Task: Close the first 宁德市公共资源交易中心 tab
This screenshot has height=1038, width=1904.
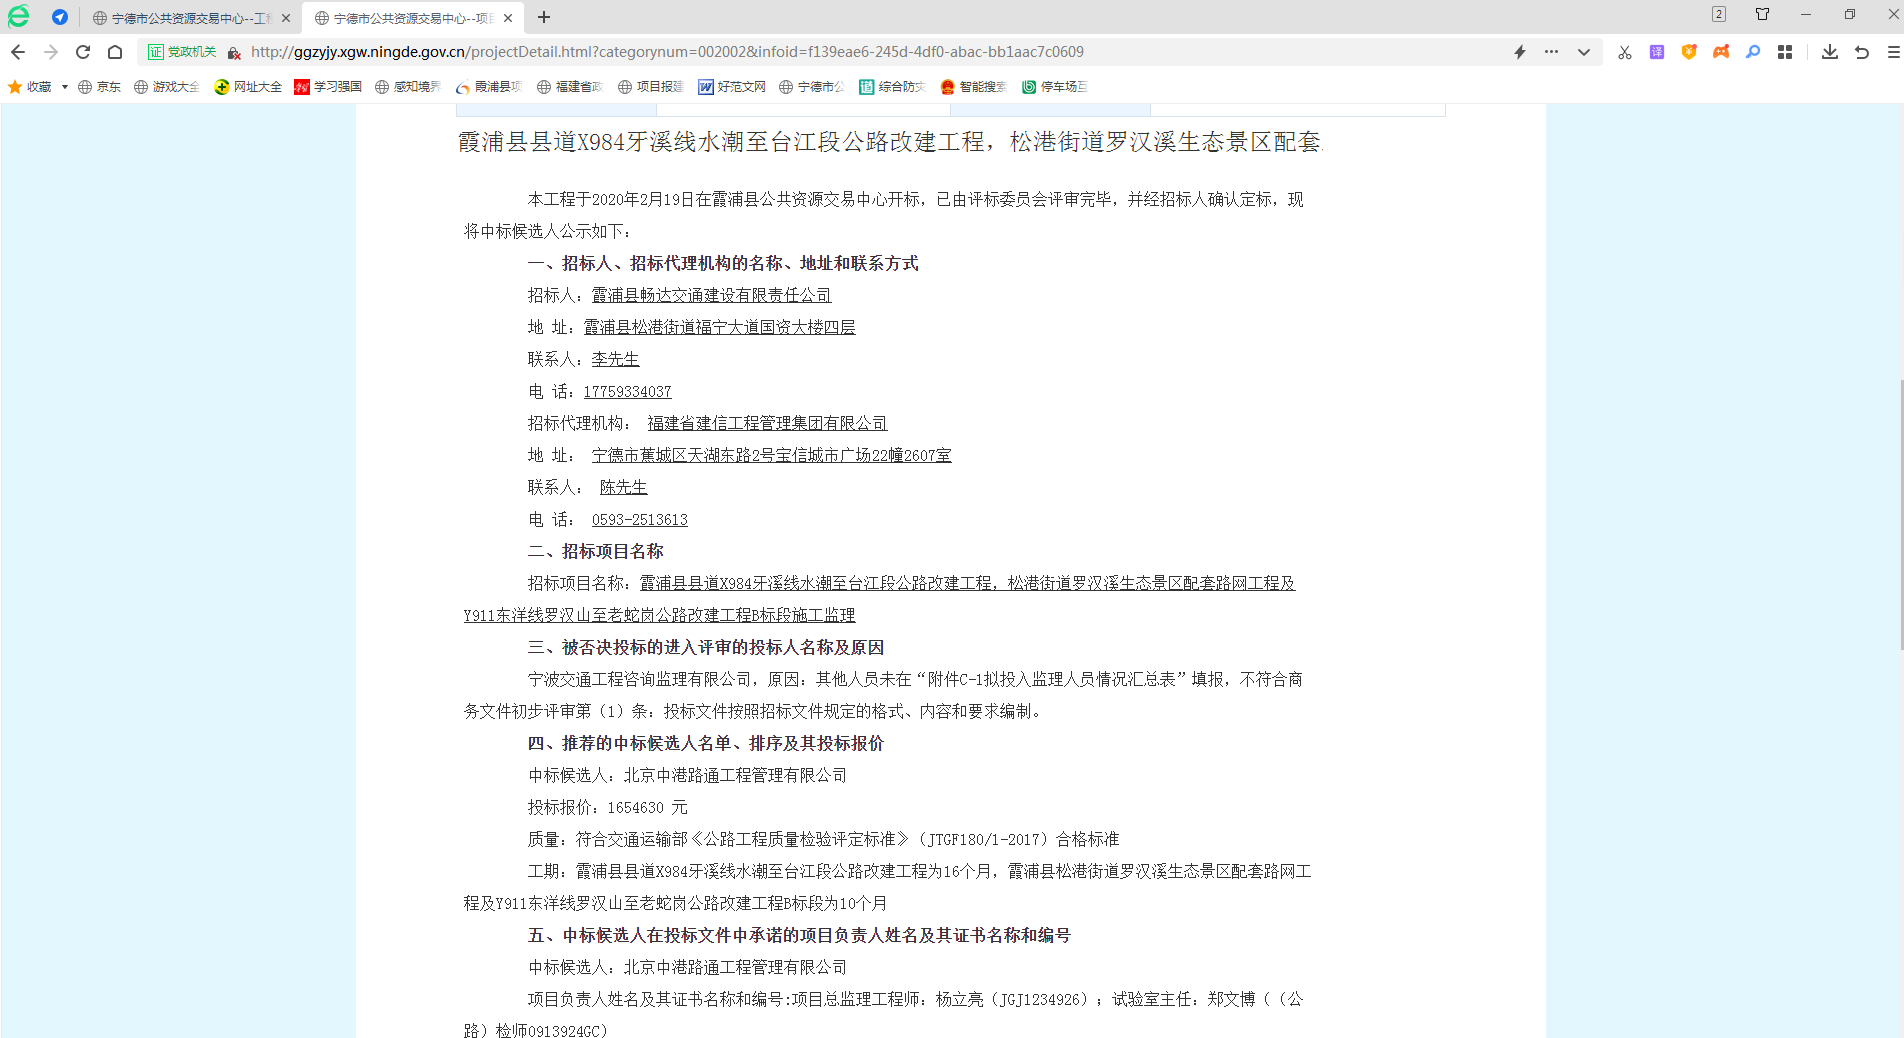Action: [286, 18]
